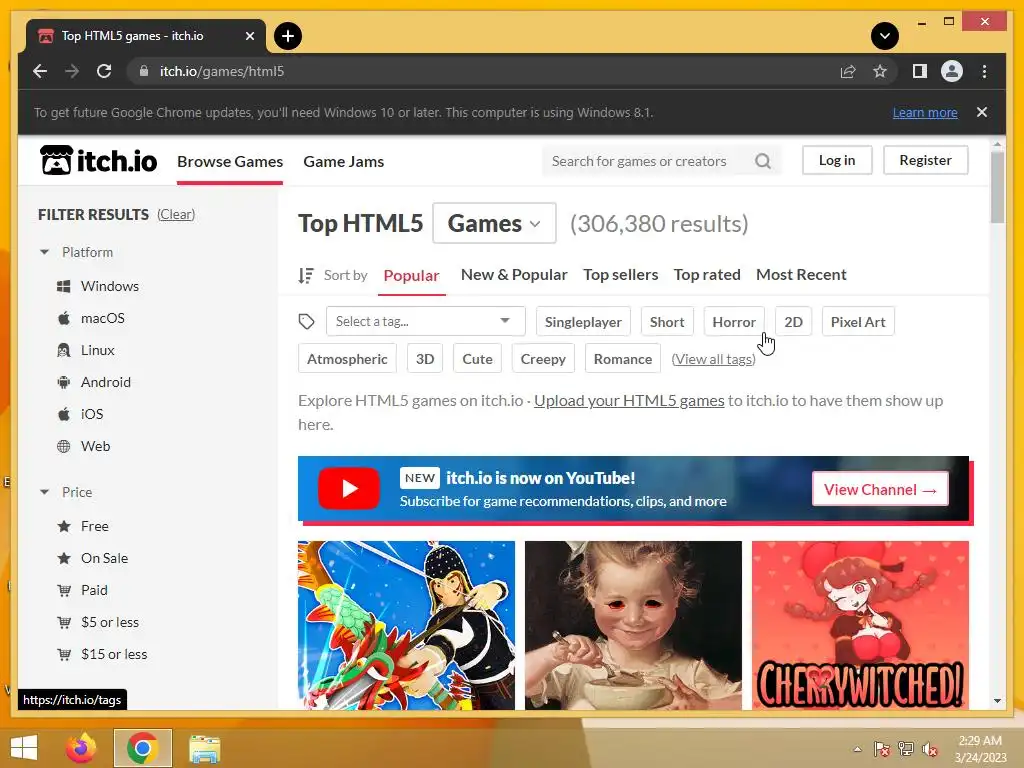
Task: Open the Chrome tab search dropdown arrow
Action: [885, 36]
